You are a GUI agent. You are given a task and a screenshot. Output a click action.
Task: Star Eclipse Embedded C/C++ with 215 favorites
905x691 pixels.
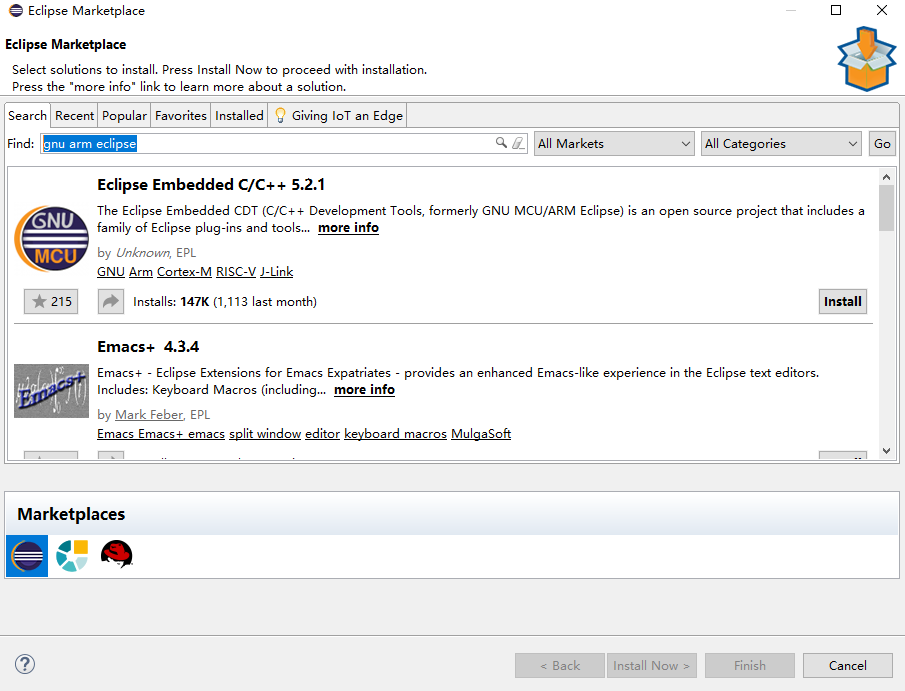(x=51, y=301)
